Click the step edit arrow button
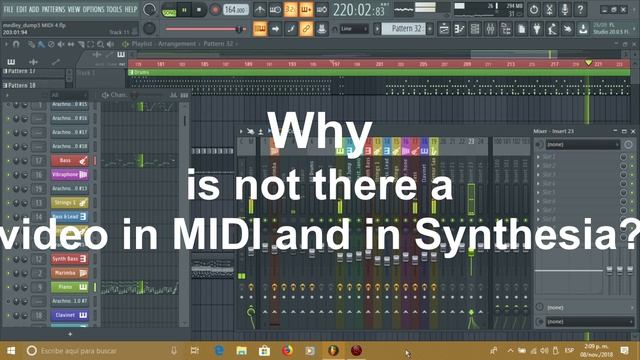This screenshot has width=640, height=360. tap(276, 29)
